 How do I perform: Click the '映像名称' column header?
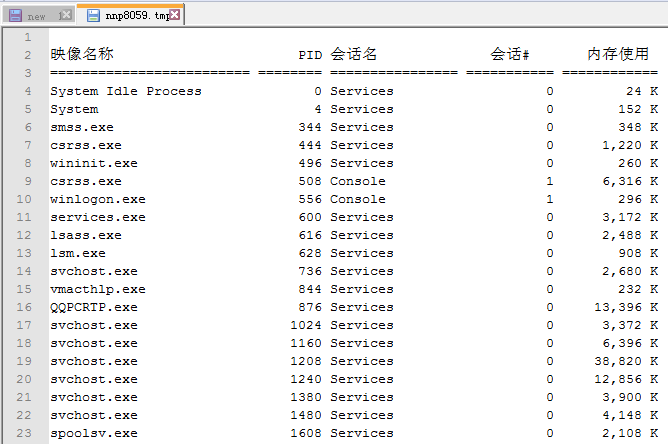click(x=83, y=54)
